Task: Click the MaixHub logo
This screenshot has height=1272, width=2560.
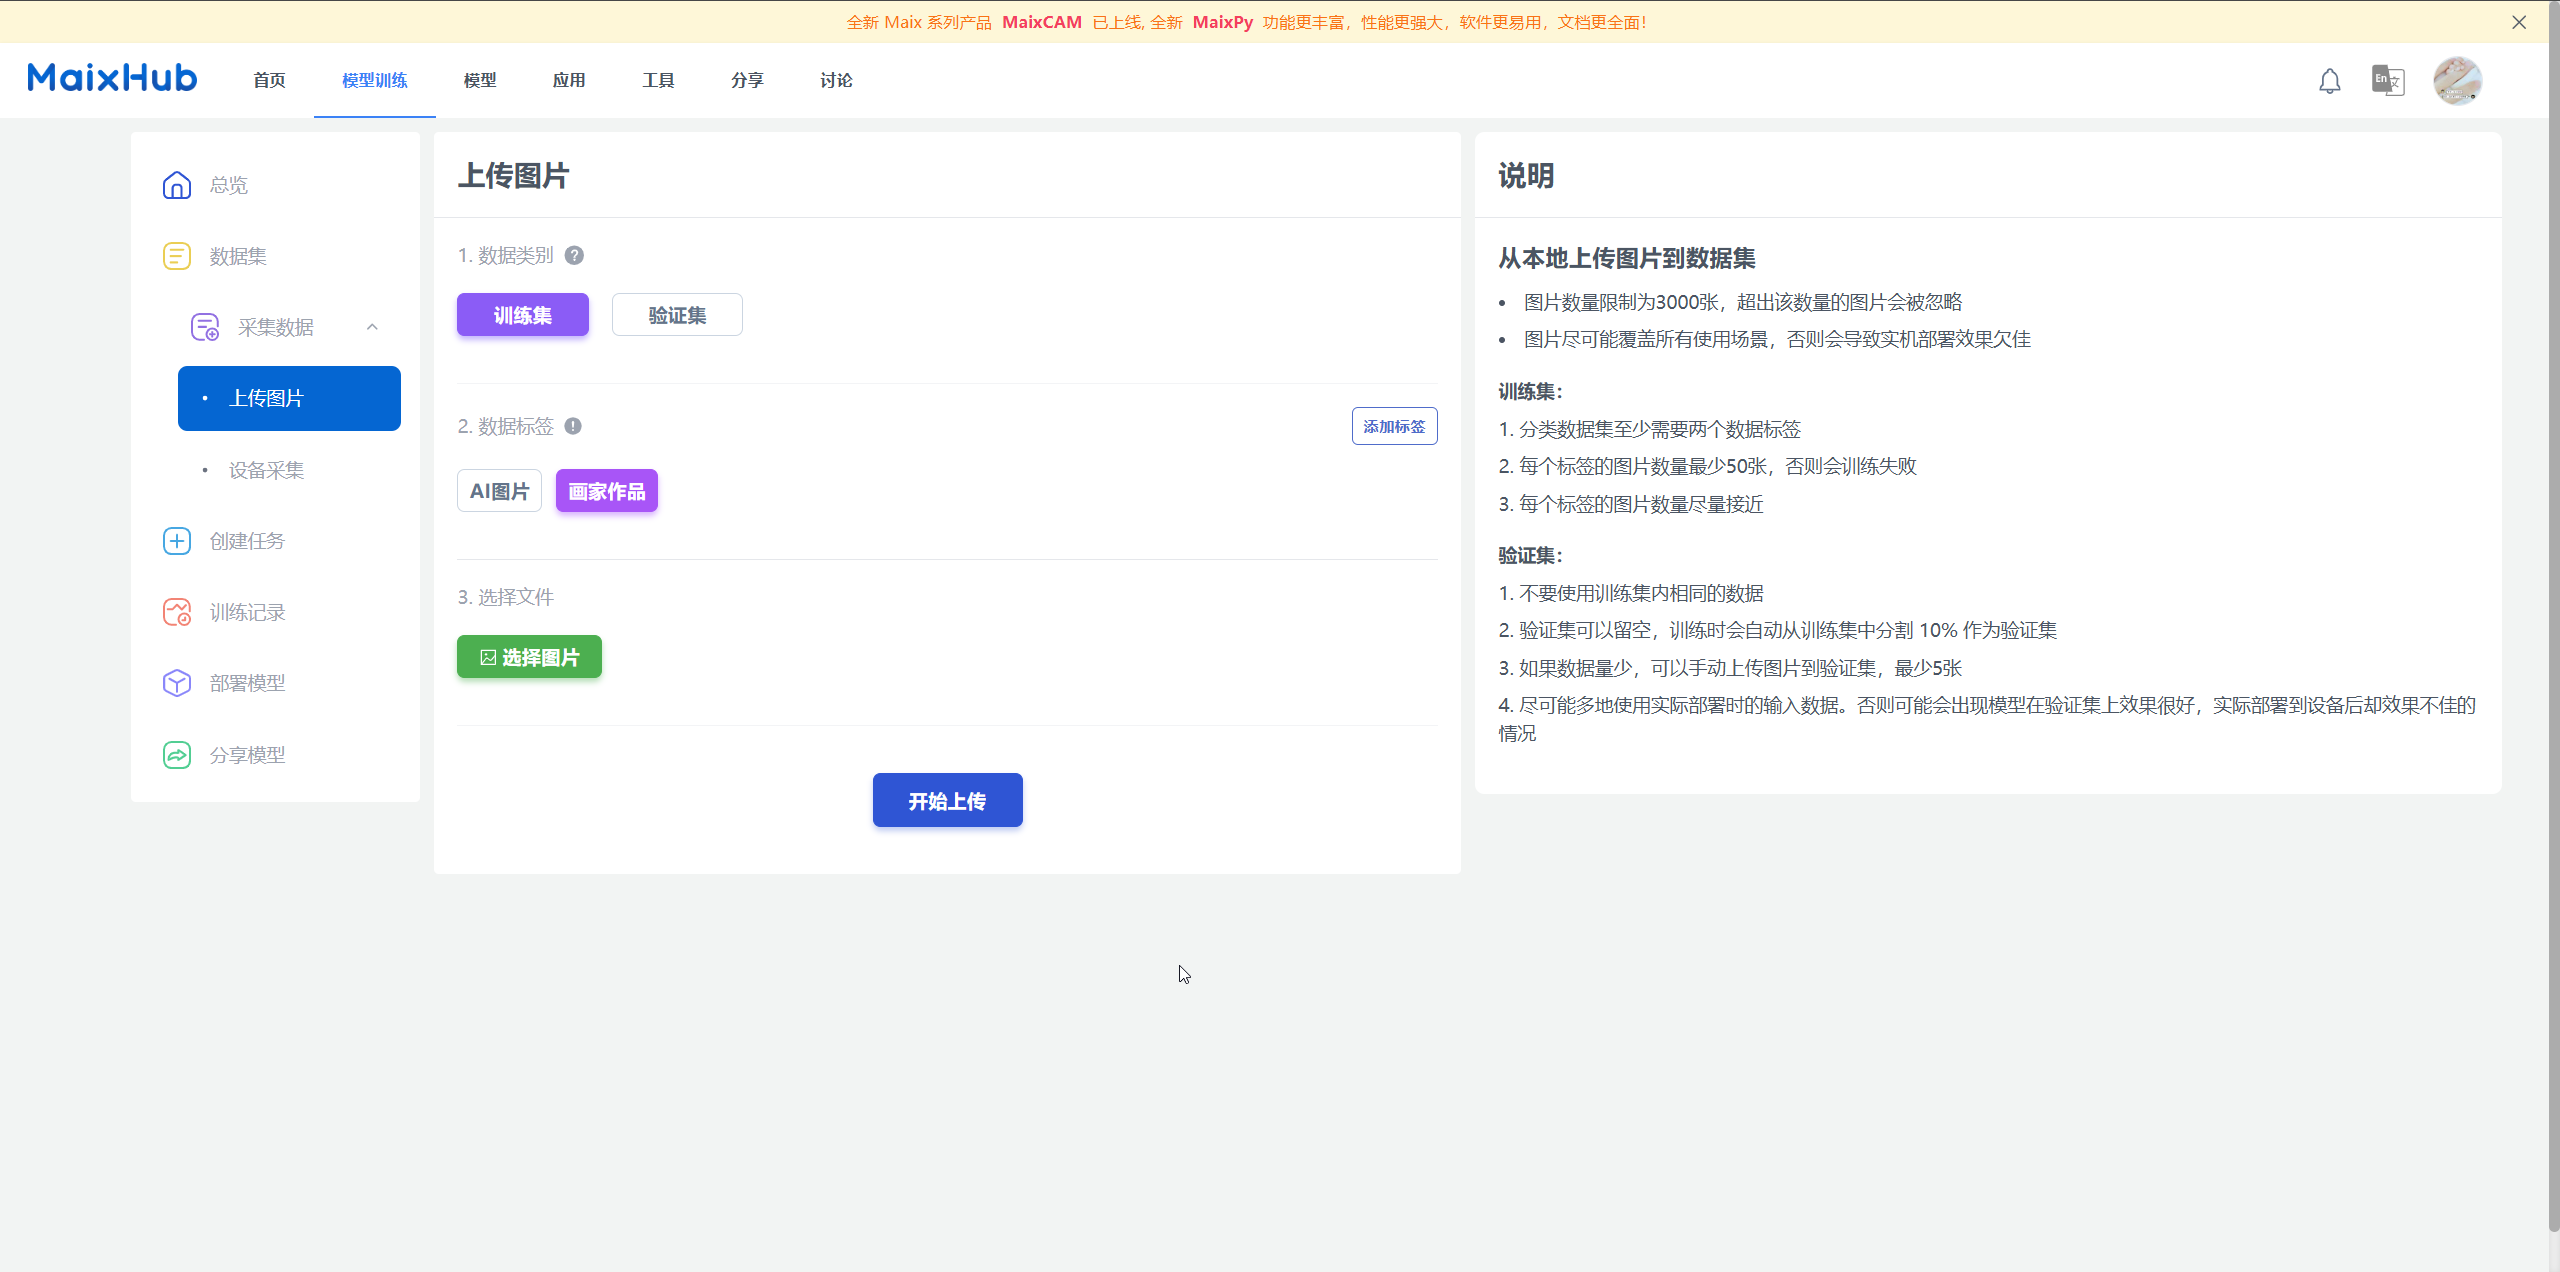Action: click(x=112, y=78)
